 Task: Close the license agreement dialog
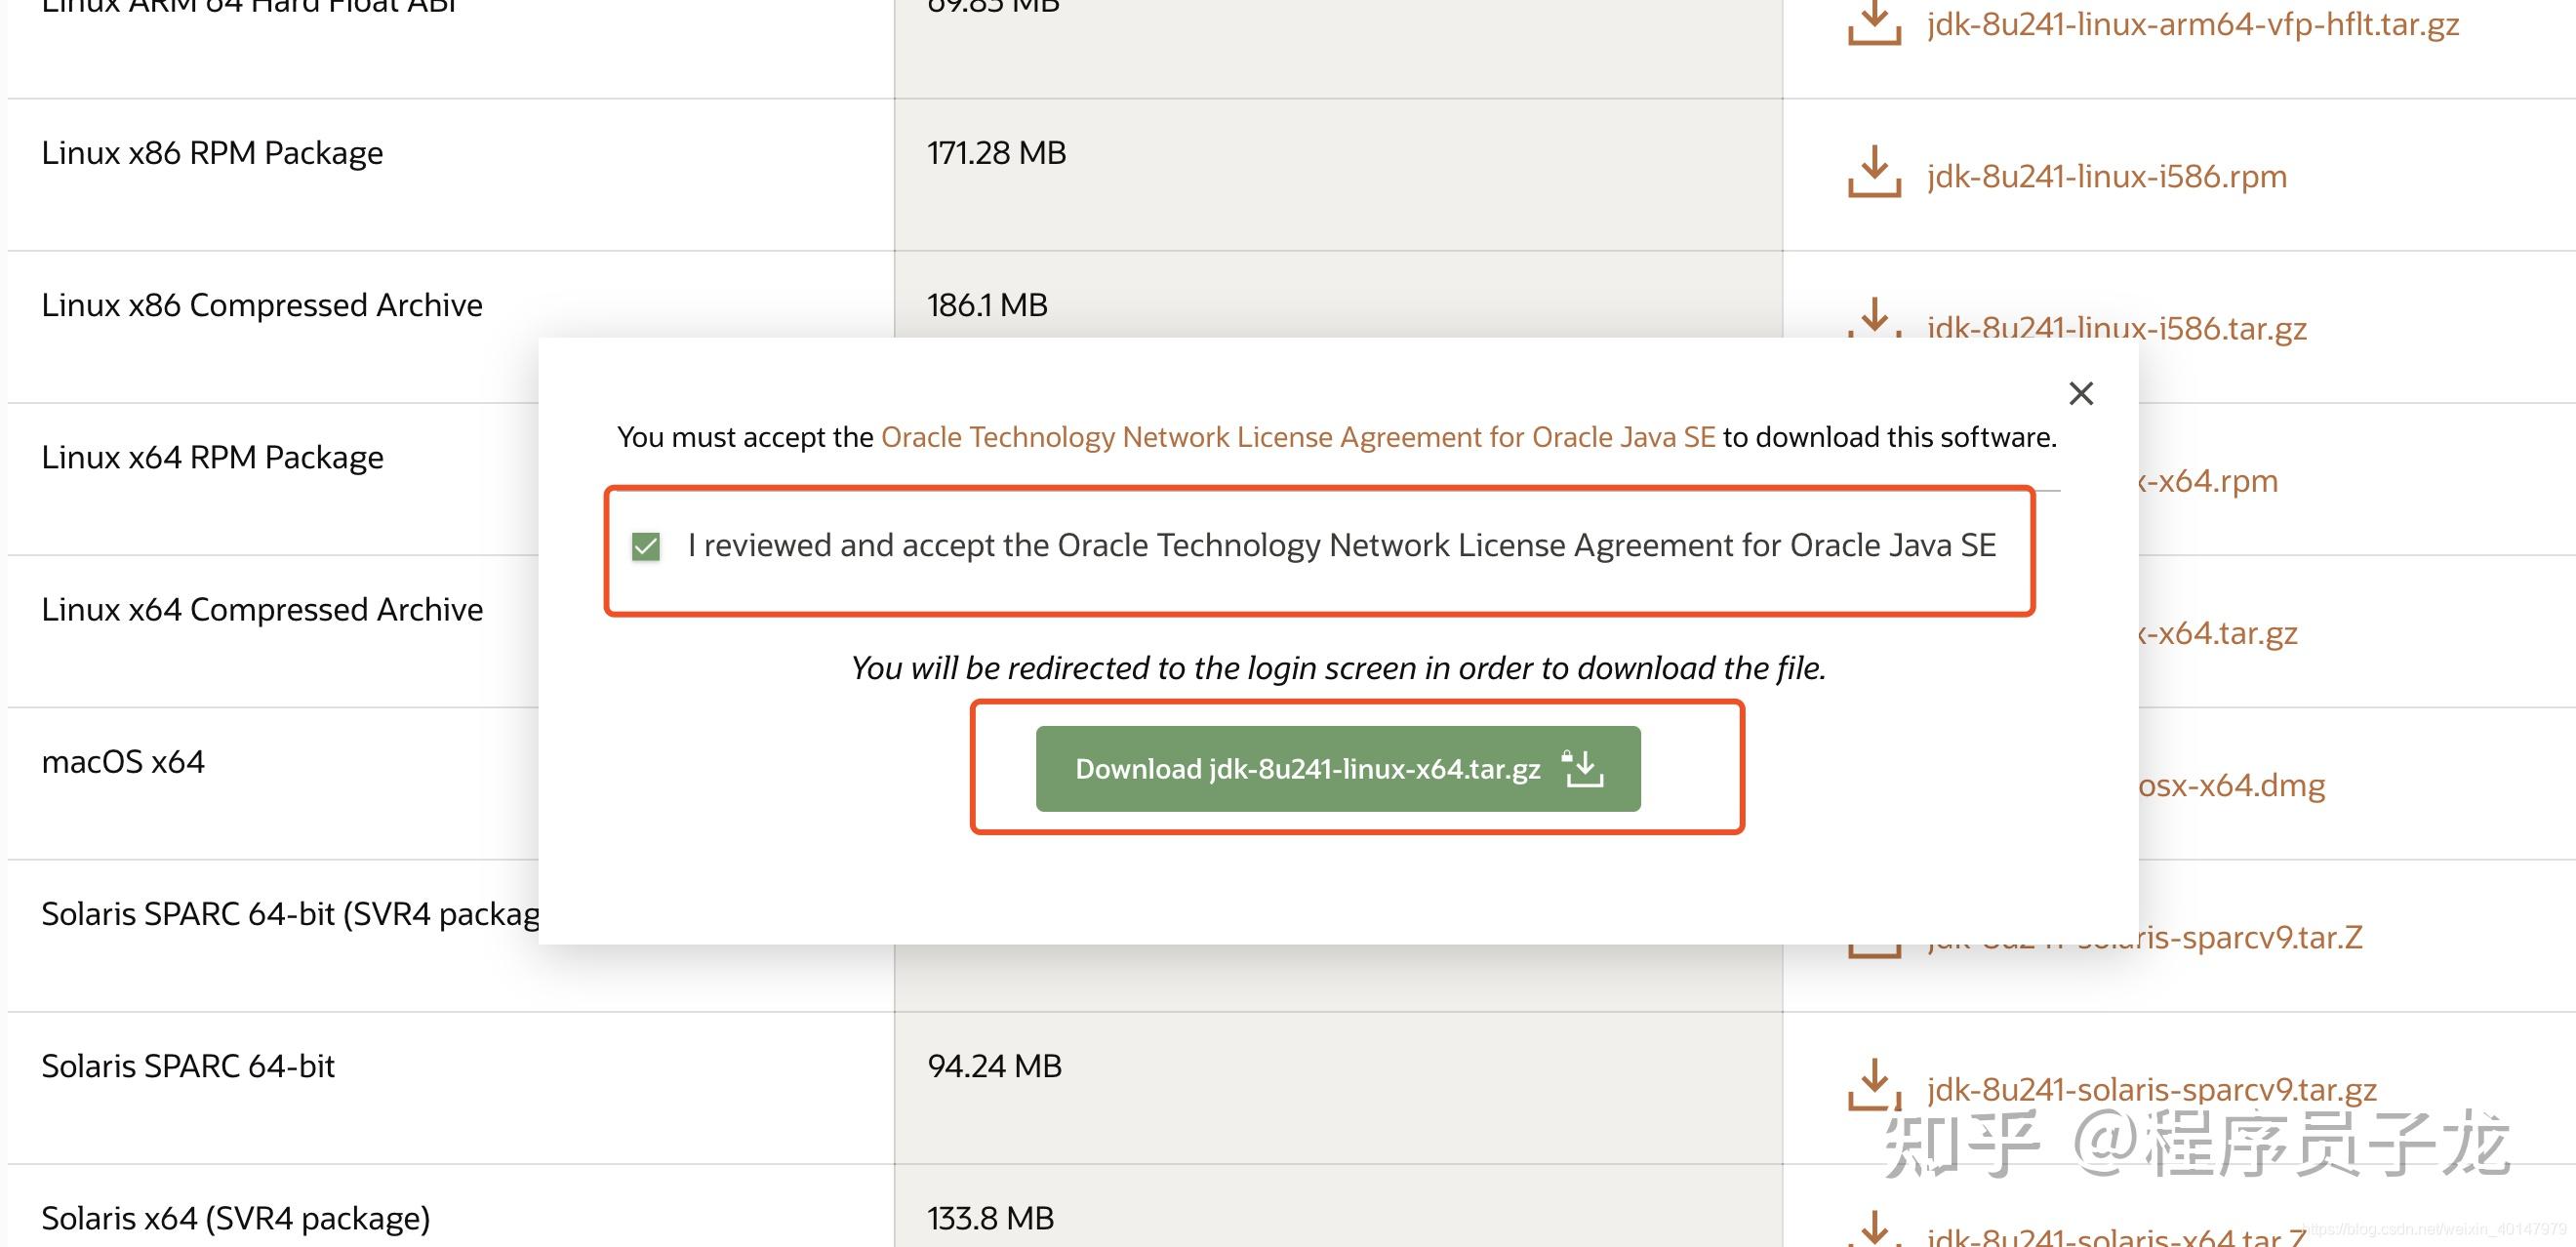coord(2080,393)
